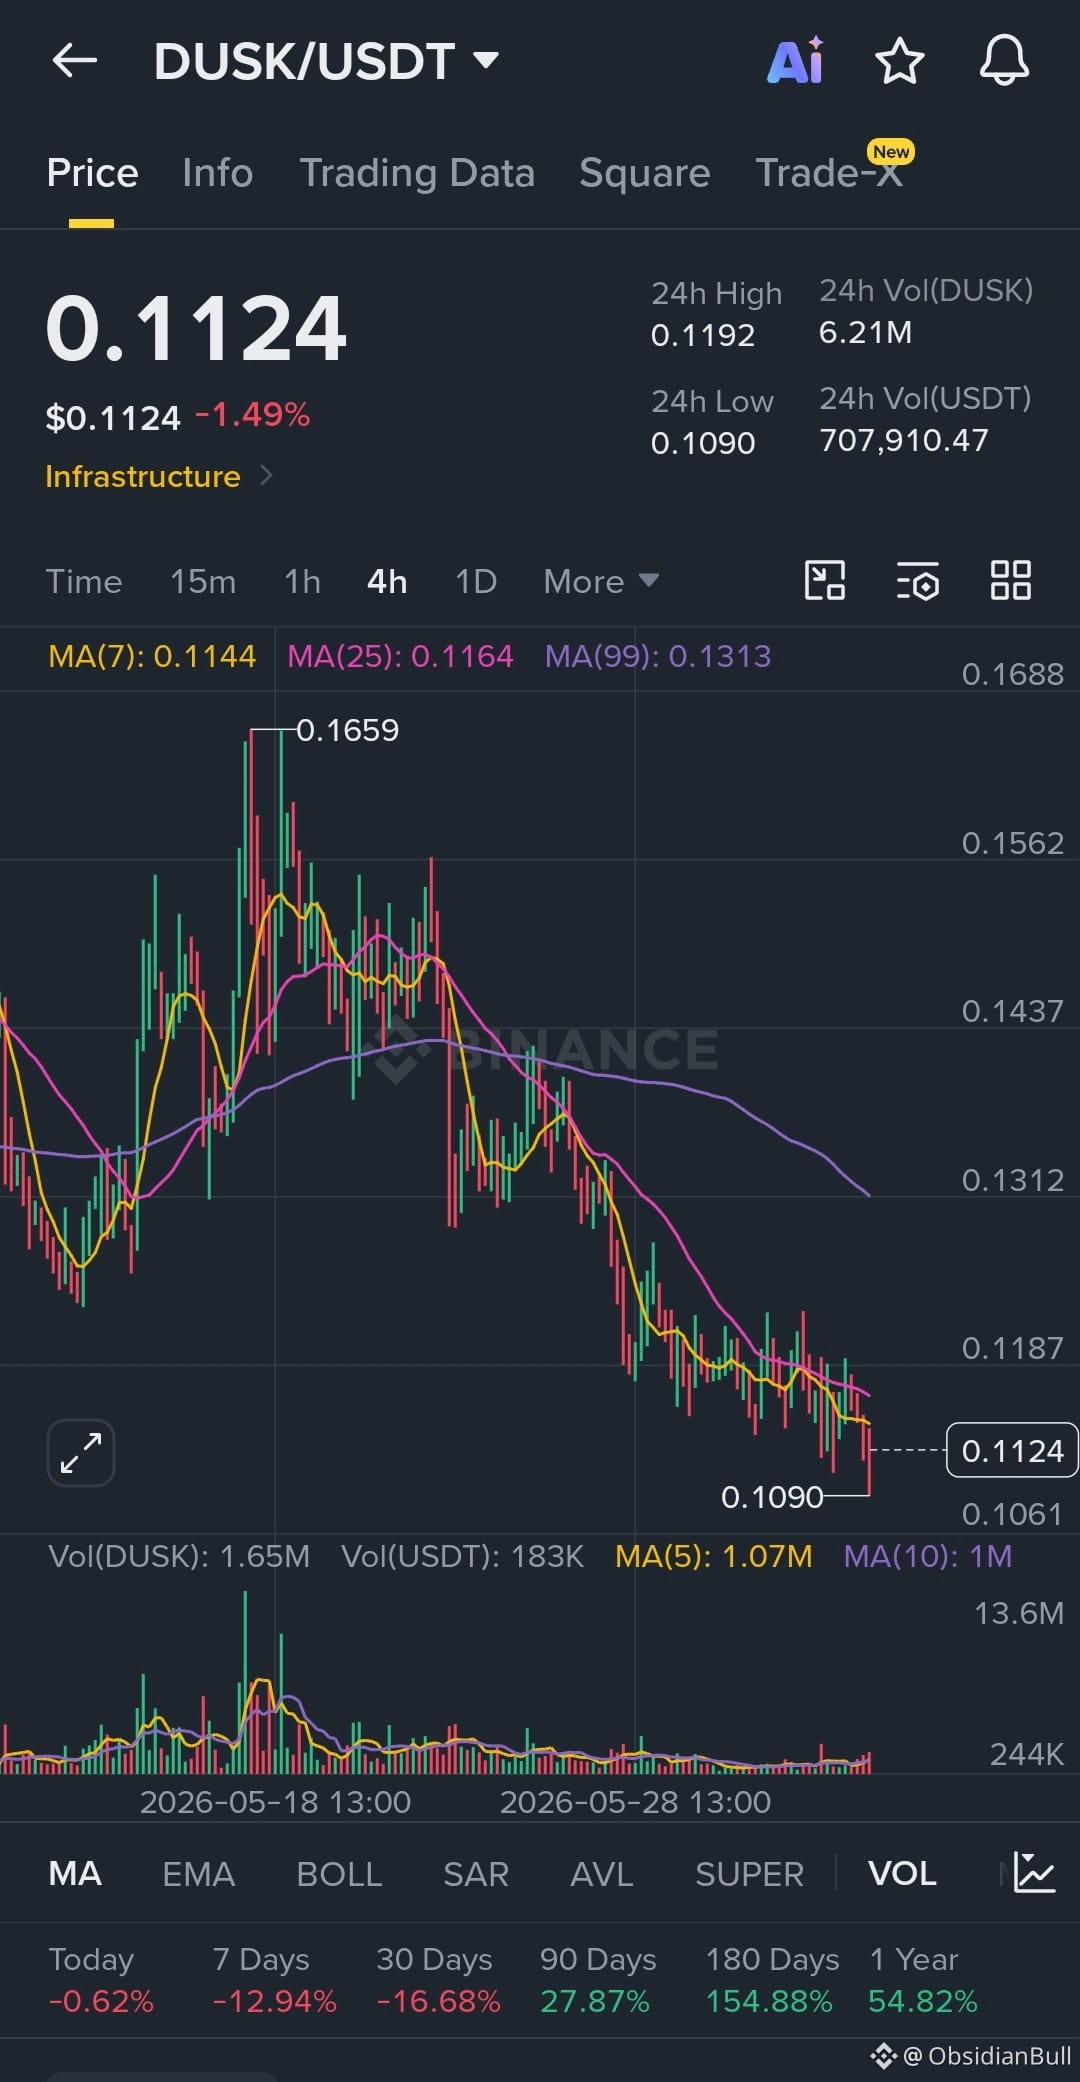Tap 24h High value 0.1192
Image resolution: width=1080 pixels, height=2082 pixels.
point(703,335)
